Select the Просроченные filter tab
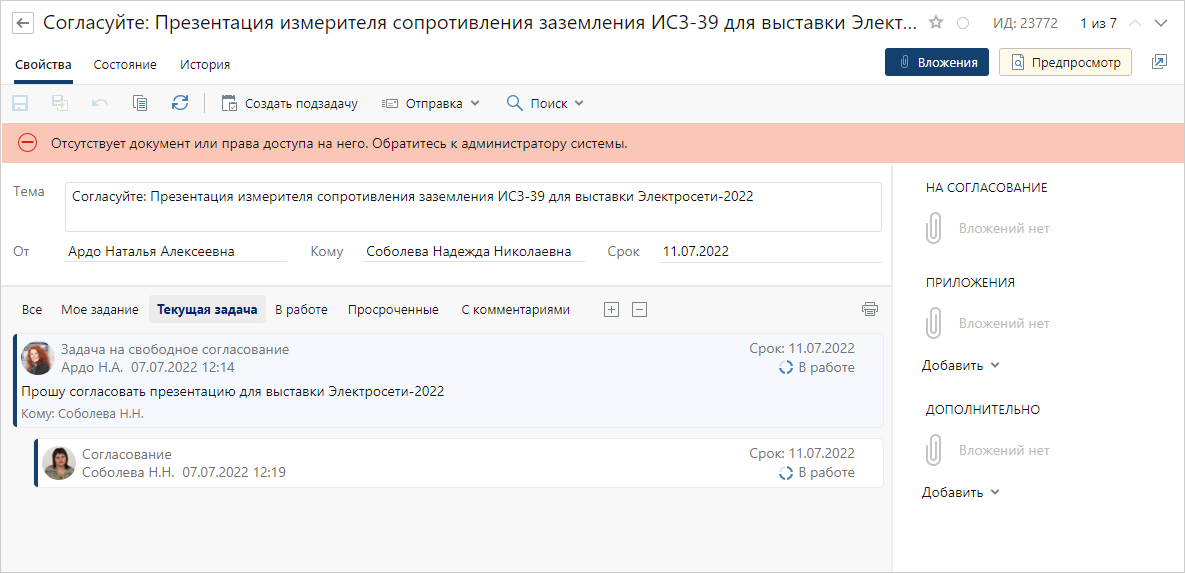This screenshot has width=1185, height=573. point(393,310)
